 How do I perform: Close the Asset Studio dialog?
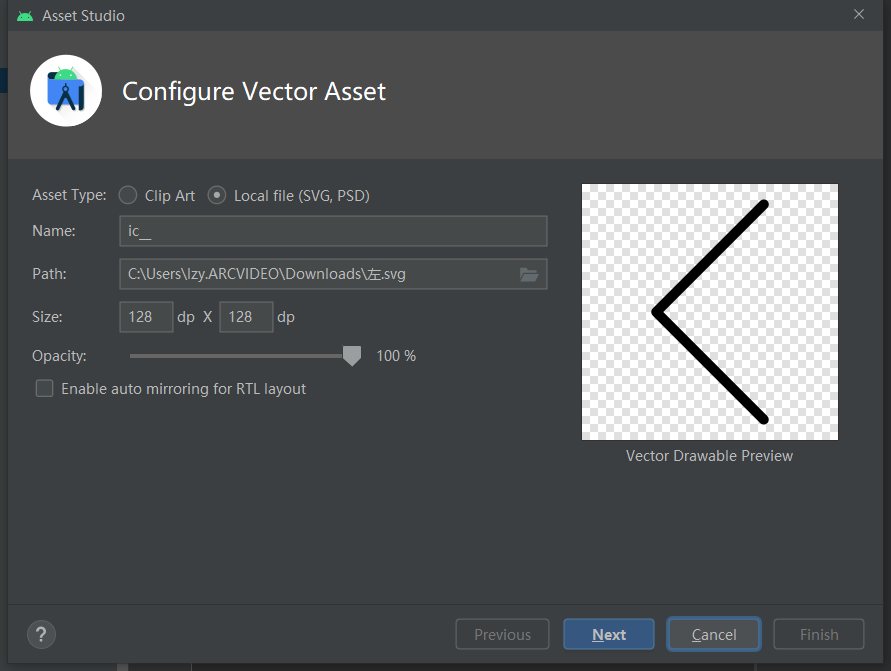[x=861, y=14]
